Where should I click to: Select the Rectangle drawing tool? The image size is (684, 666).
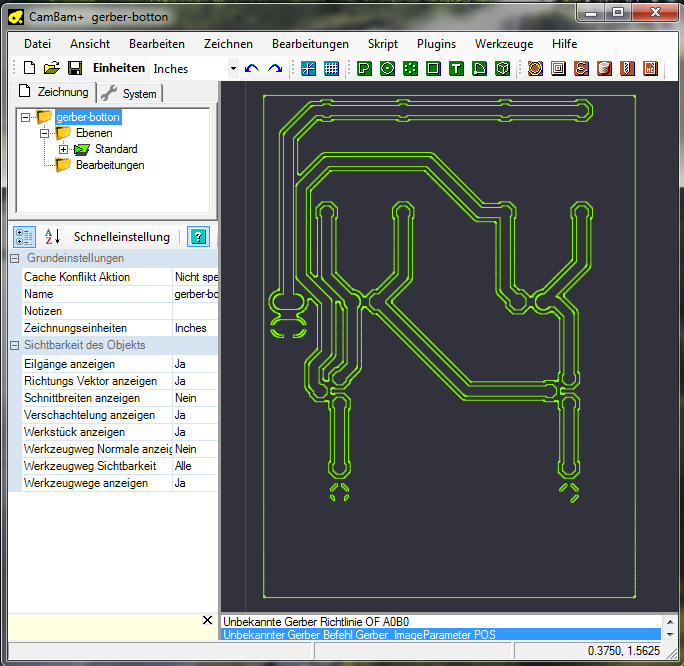(433, 68)
